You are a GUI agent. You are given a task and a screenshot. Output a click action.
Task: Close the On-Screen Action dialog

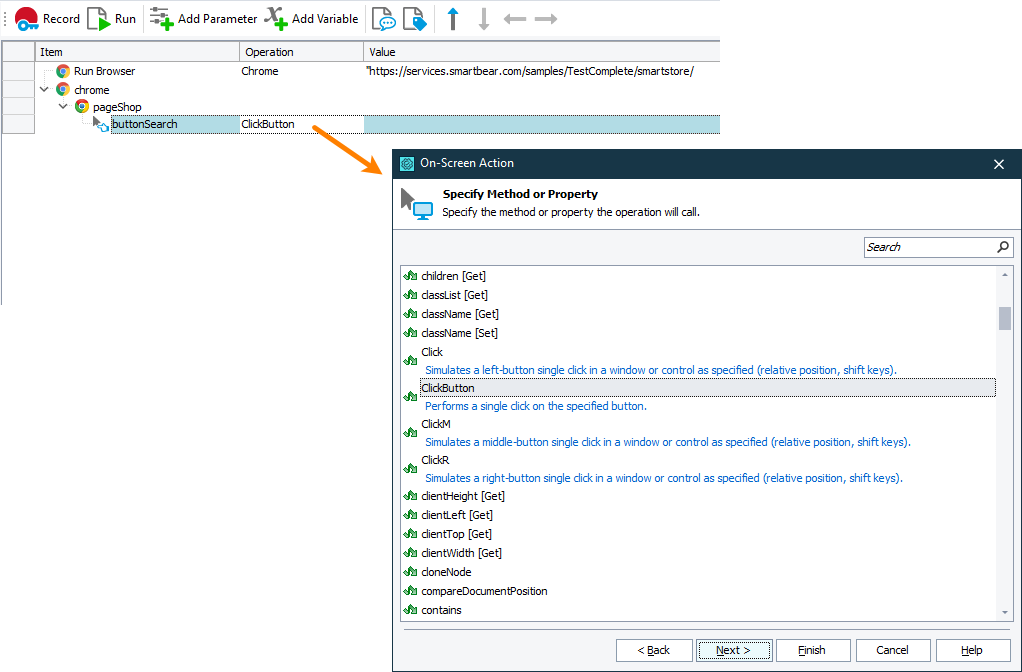(x=999, y=164)
